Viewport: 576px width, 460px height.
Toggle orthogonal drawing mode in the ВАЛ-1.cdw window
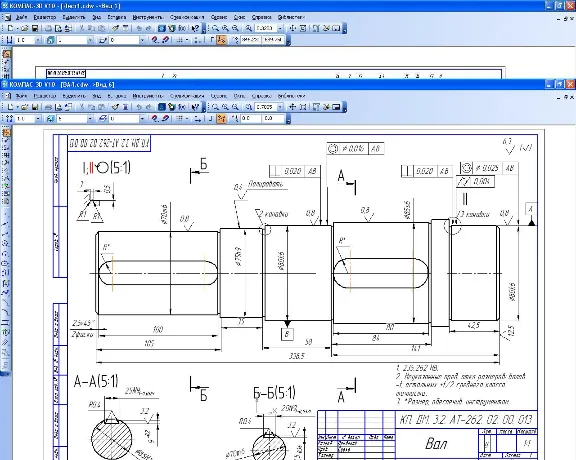point(210,118)
